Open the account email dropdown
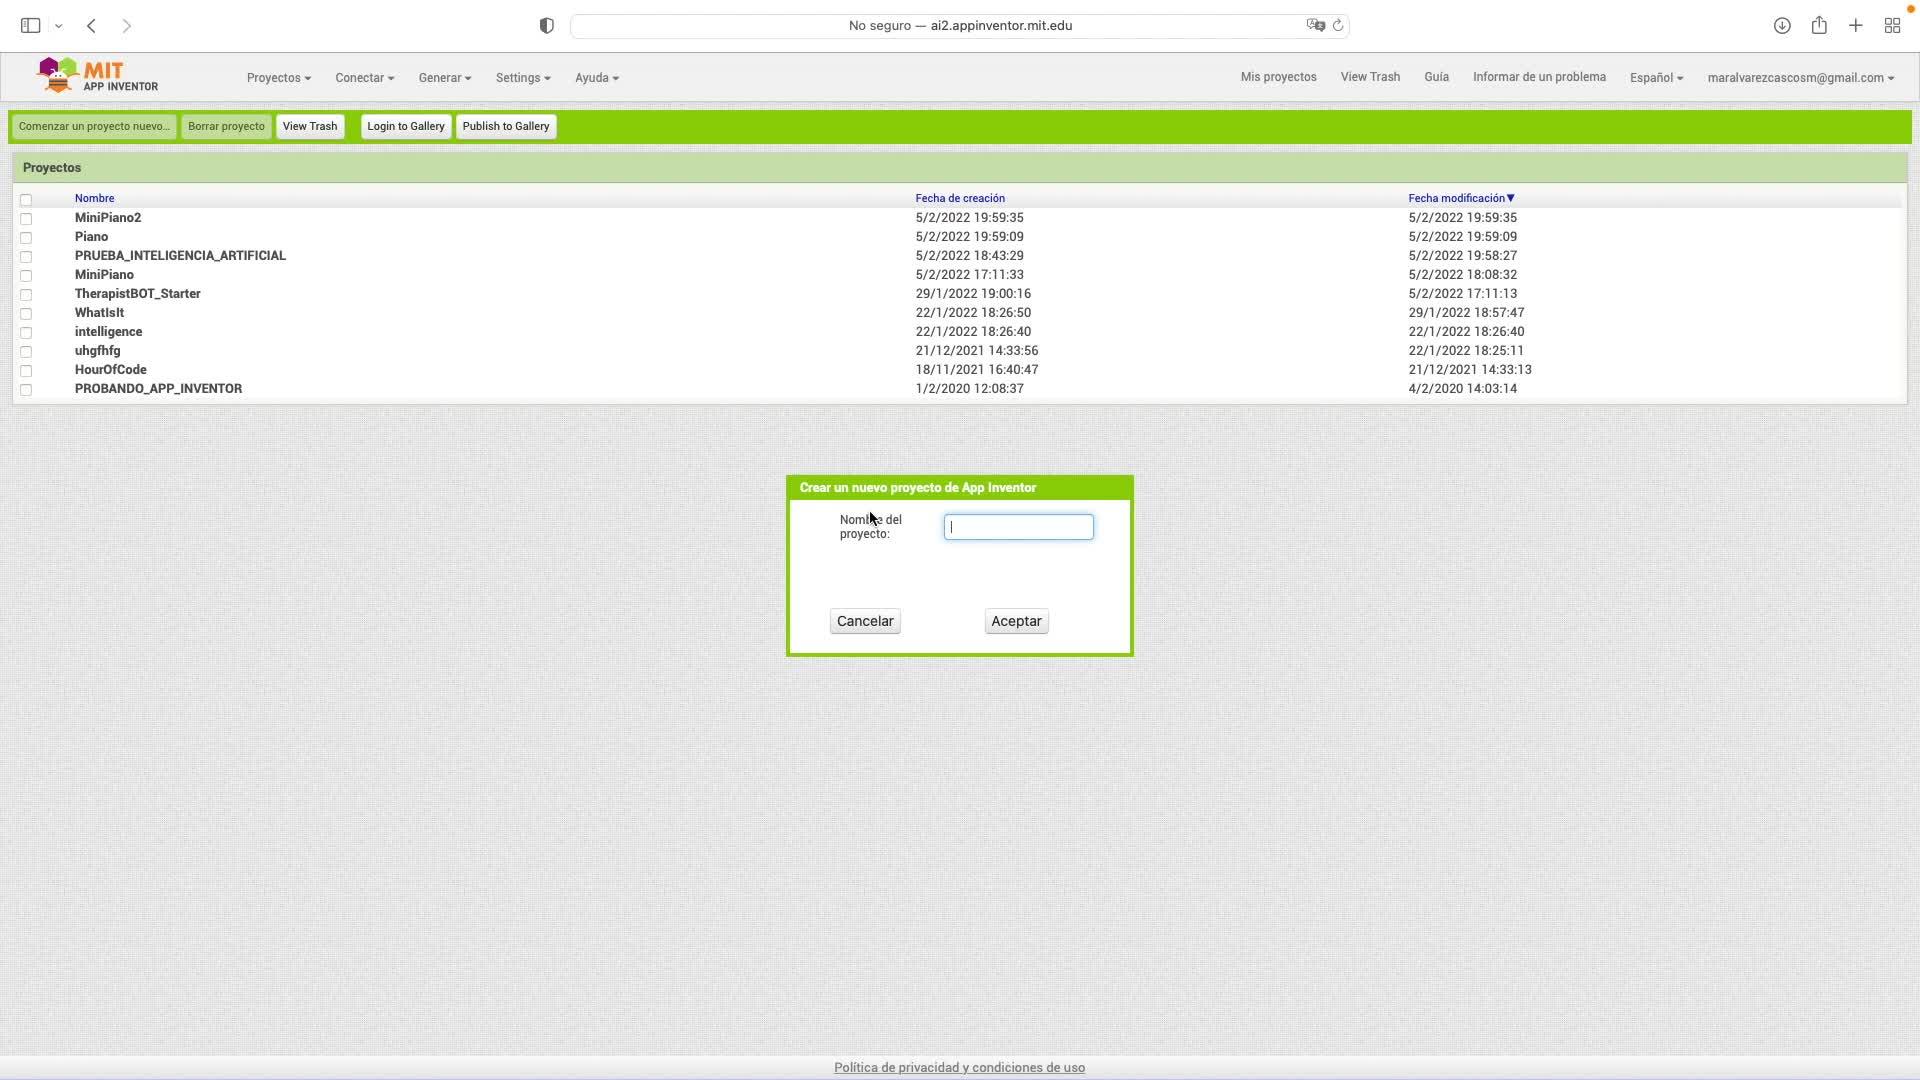This screenshot has height=1080, width=1920. click(1800, 78)
